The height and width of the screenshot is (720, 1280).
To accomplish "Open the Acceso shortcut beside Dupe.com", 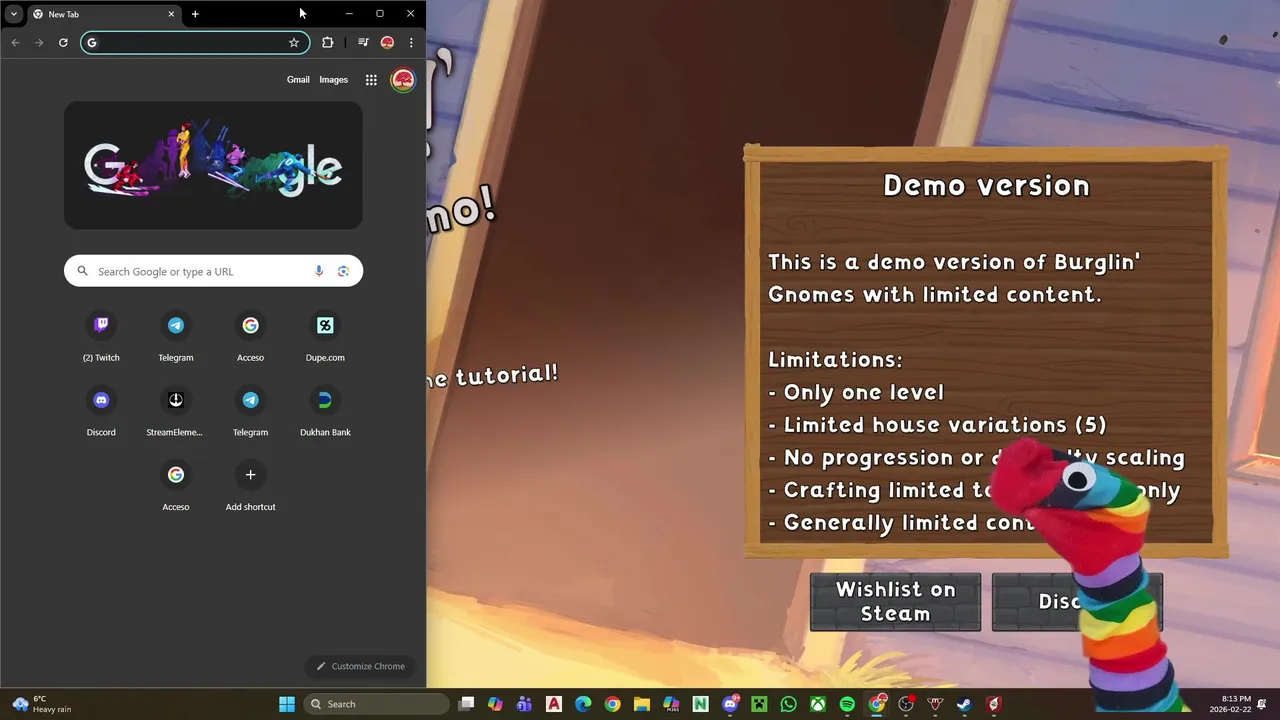I will [x=250, y=336].
